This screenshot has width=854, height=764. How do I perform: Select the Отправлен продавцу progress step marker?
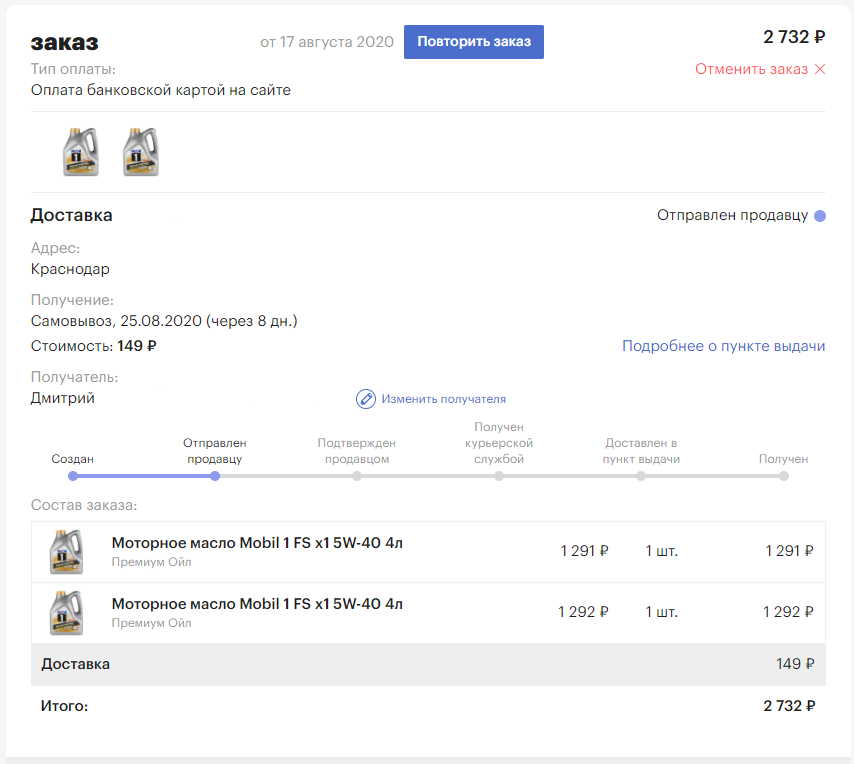coord(215,476)
